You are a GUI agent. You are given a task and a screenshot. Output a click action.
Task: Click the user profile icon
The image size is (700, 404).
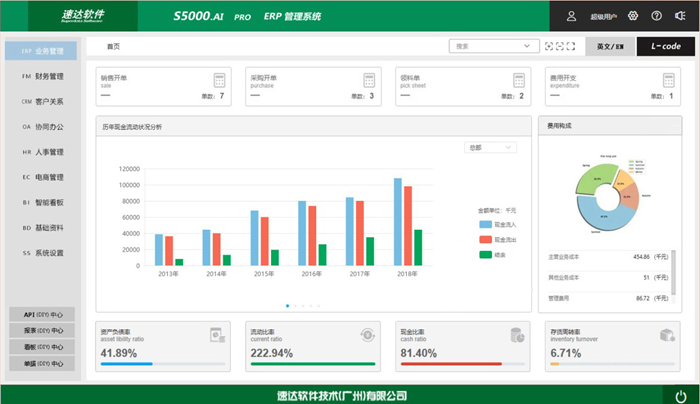coord(571,16)
